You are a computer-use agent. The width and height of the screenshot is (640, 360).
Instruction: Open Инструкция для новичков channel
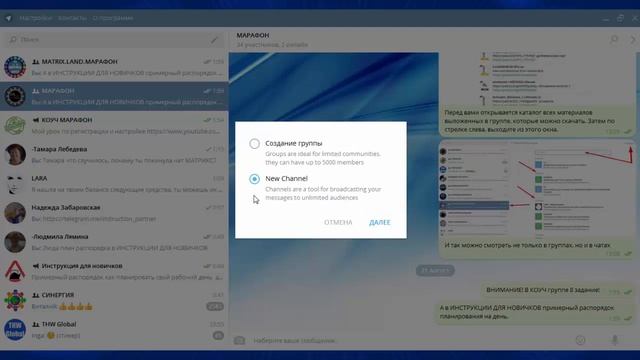point(114,271)
